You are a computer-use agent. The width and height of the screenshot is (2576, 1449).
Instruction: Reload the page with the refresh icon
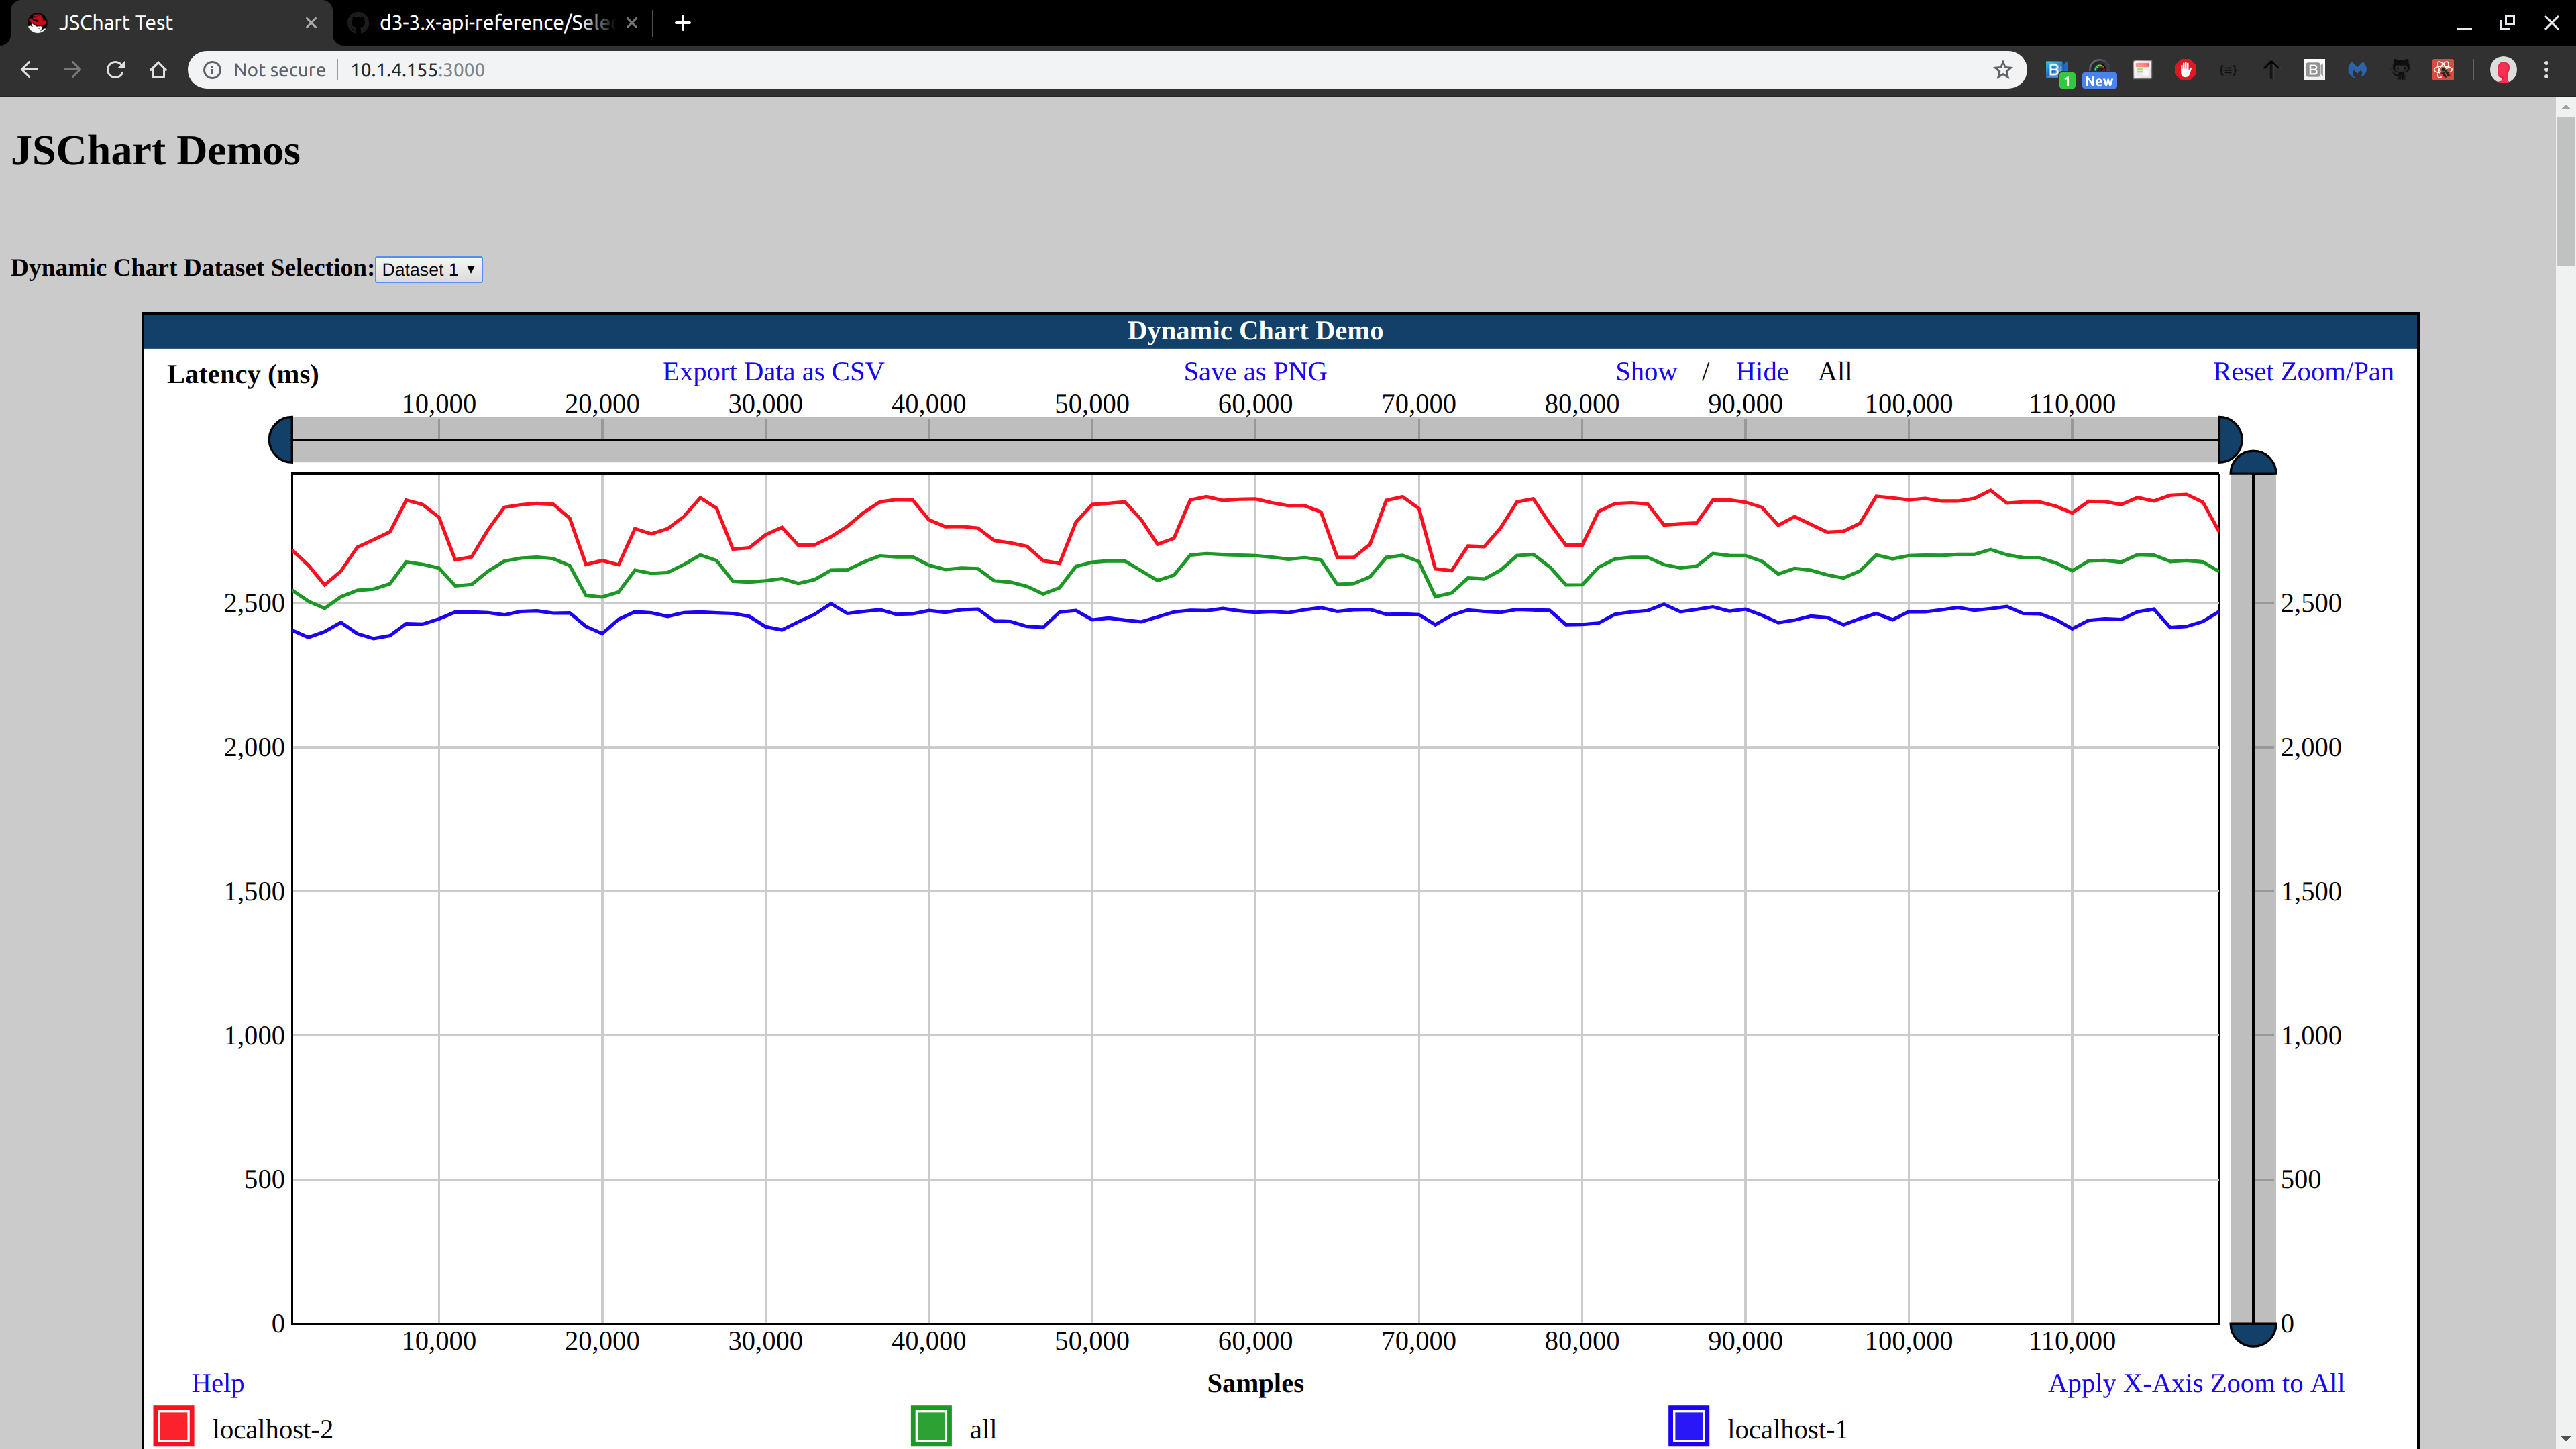point(115,70)
